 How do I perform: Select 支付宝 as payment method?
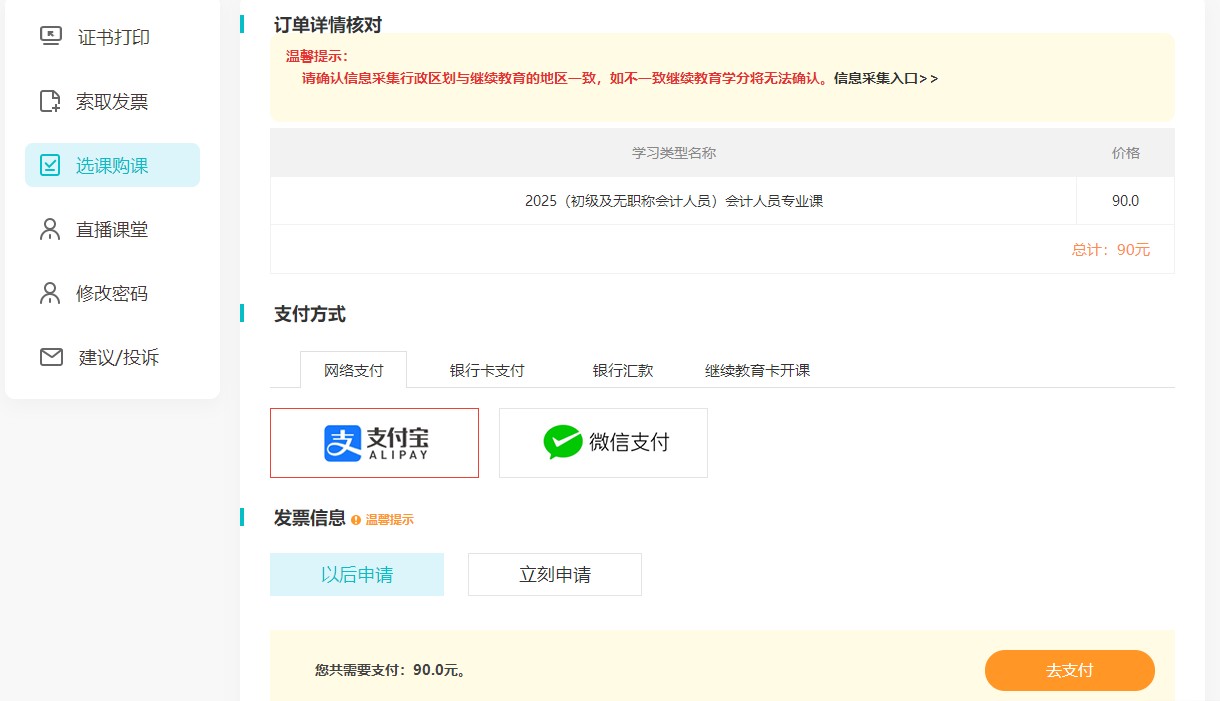pos(374,442)
